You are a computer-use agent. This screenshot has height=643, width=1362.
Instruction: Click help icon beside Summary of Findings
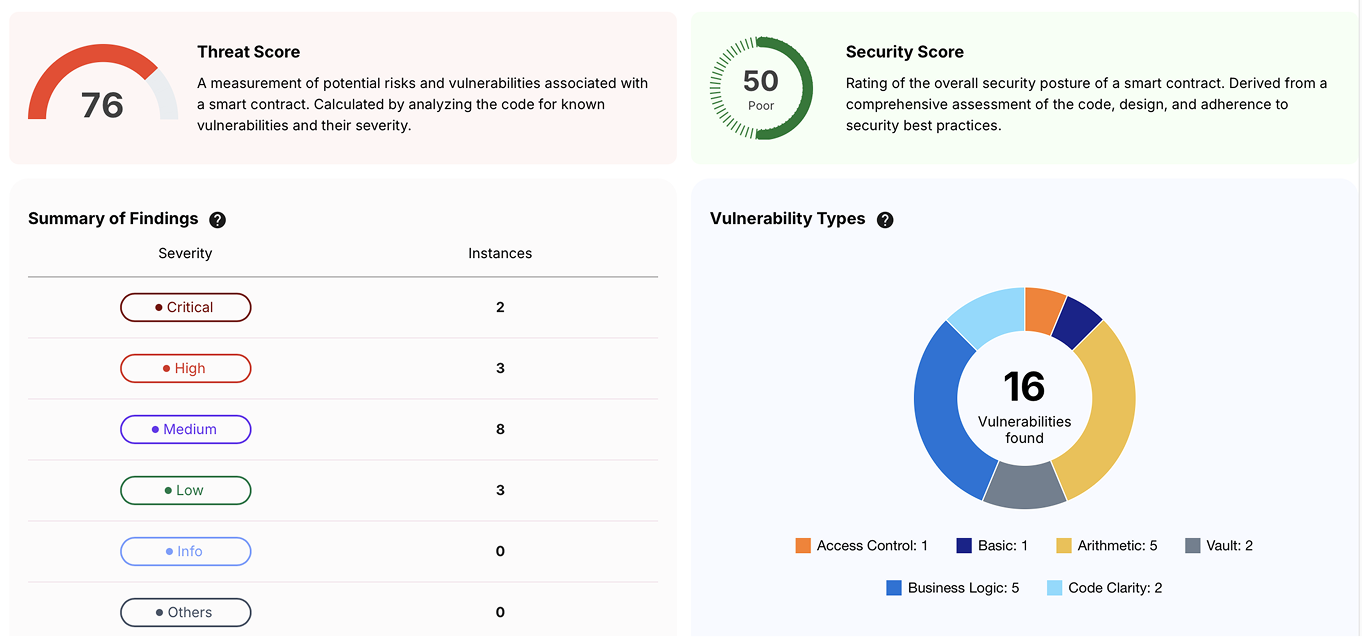pyautogui.click(x=217, y=220)
